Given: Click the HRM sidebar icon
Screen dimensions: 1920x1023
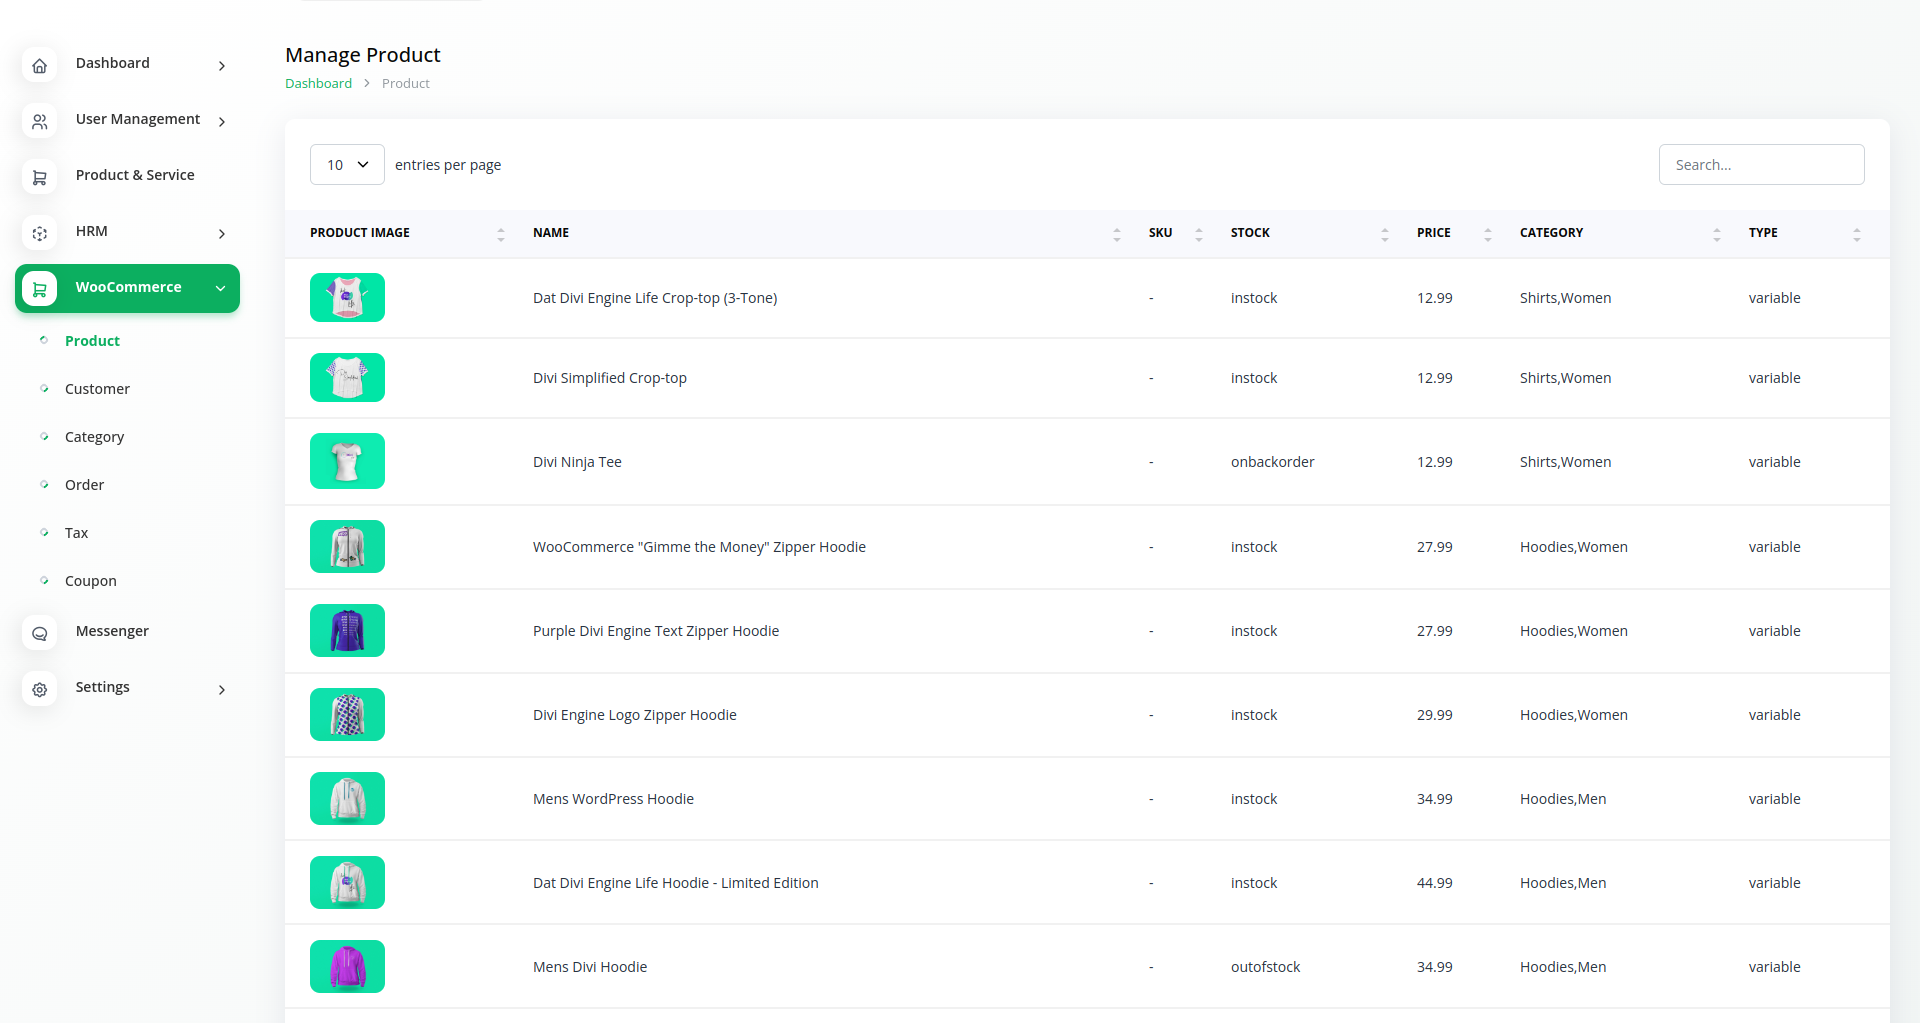Looking at the screenshot, I should 40,234.
